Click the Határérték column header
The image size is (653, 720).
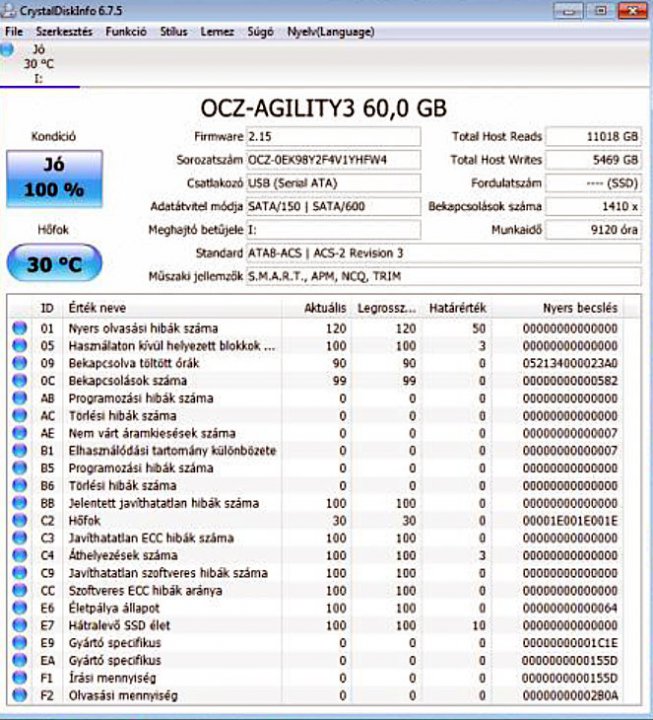[457, 308]
